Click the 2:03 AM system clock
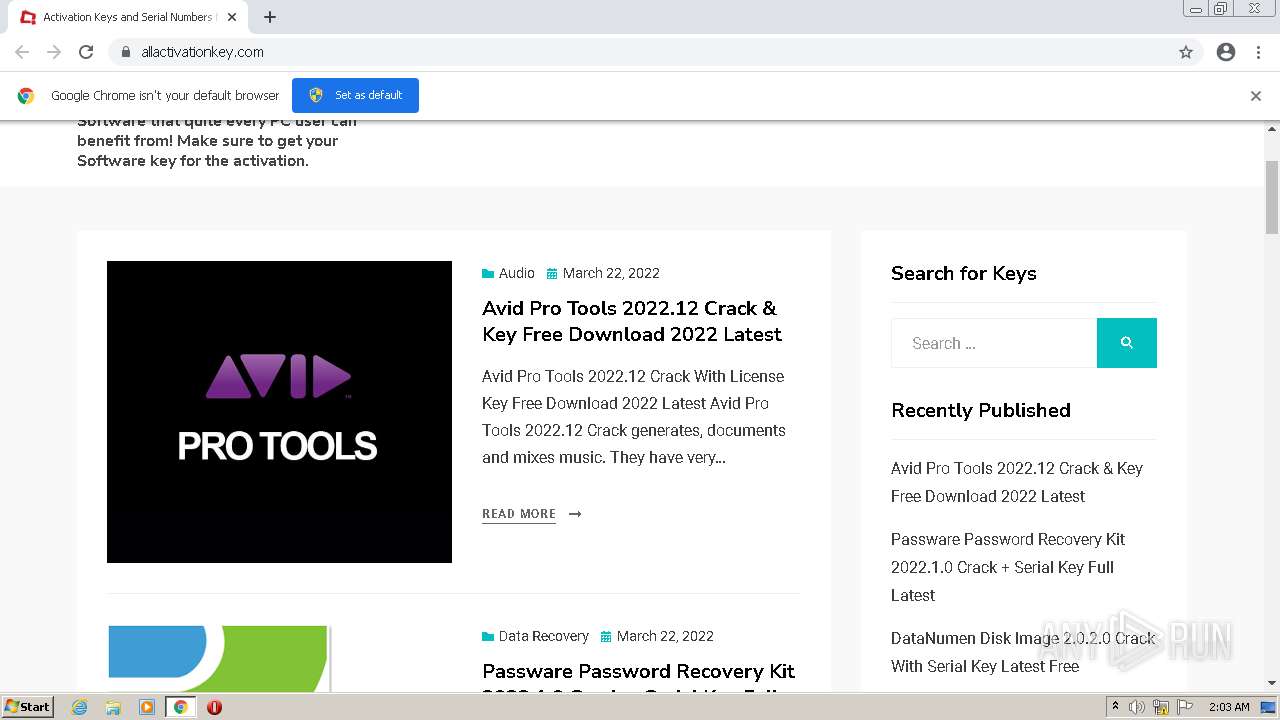 pos(1229,707)
